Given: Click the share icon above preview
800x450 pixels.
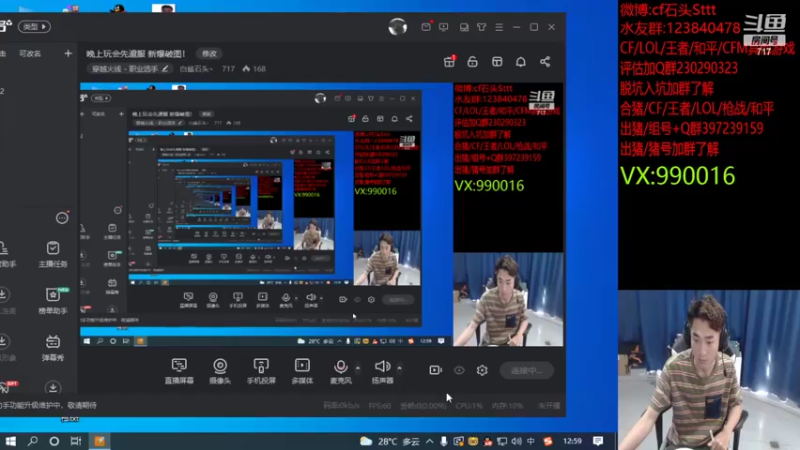Looking at the screenshot, I should (545, 62).
